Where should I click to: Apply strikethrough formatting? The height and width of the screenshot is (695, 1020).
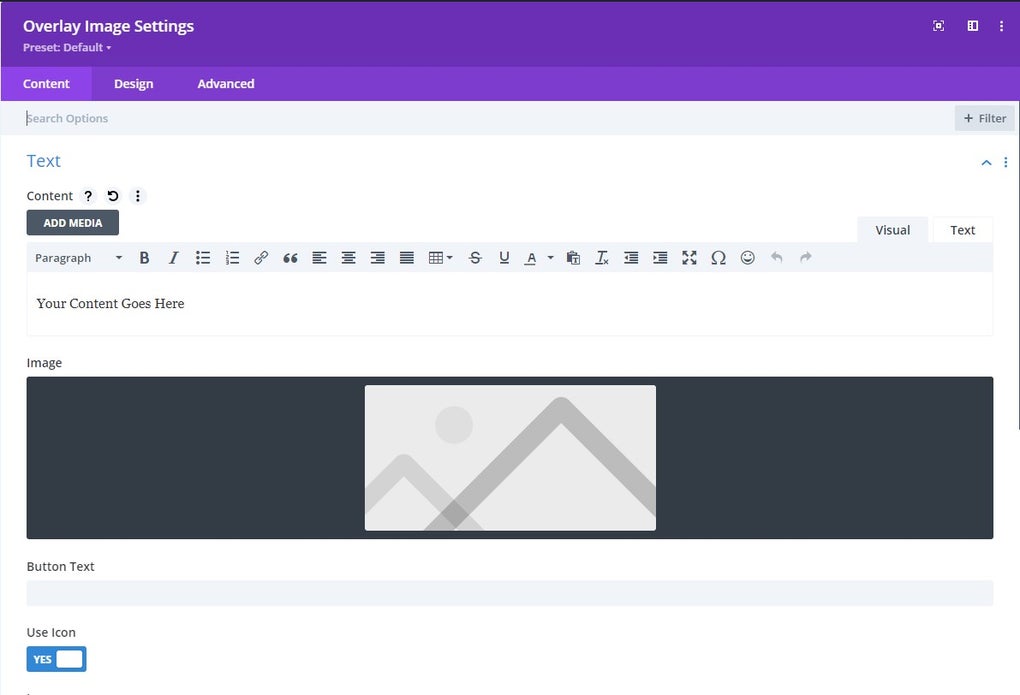tap(475, 257)
